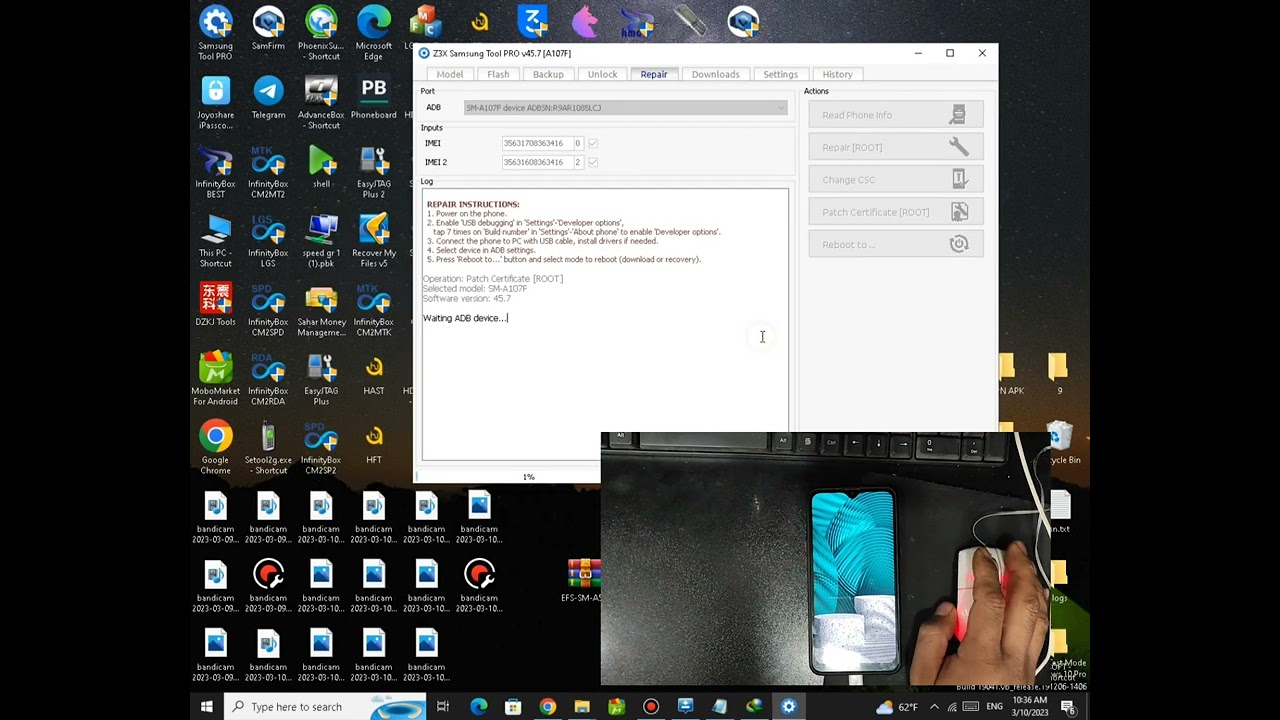Open EFS-SM-A5 WinRAR archive on desktop
Screen dimensions: 1280x720
pos(583,580)
